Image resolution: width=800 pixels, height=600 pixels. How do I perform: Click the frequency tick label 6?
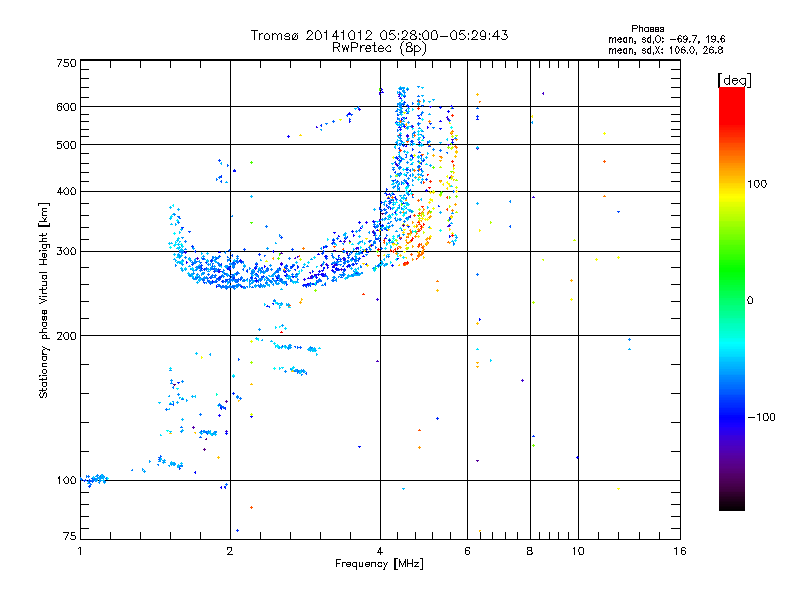467,551
